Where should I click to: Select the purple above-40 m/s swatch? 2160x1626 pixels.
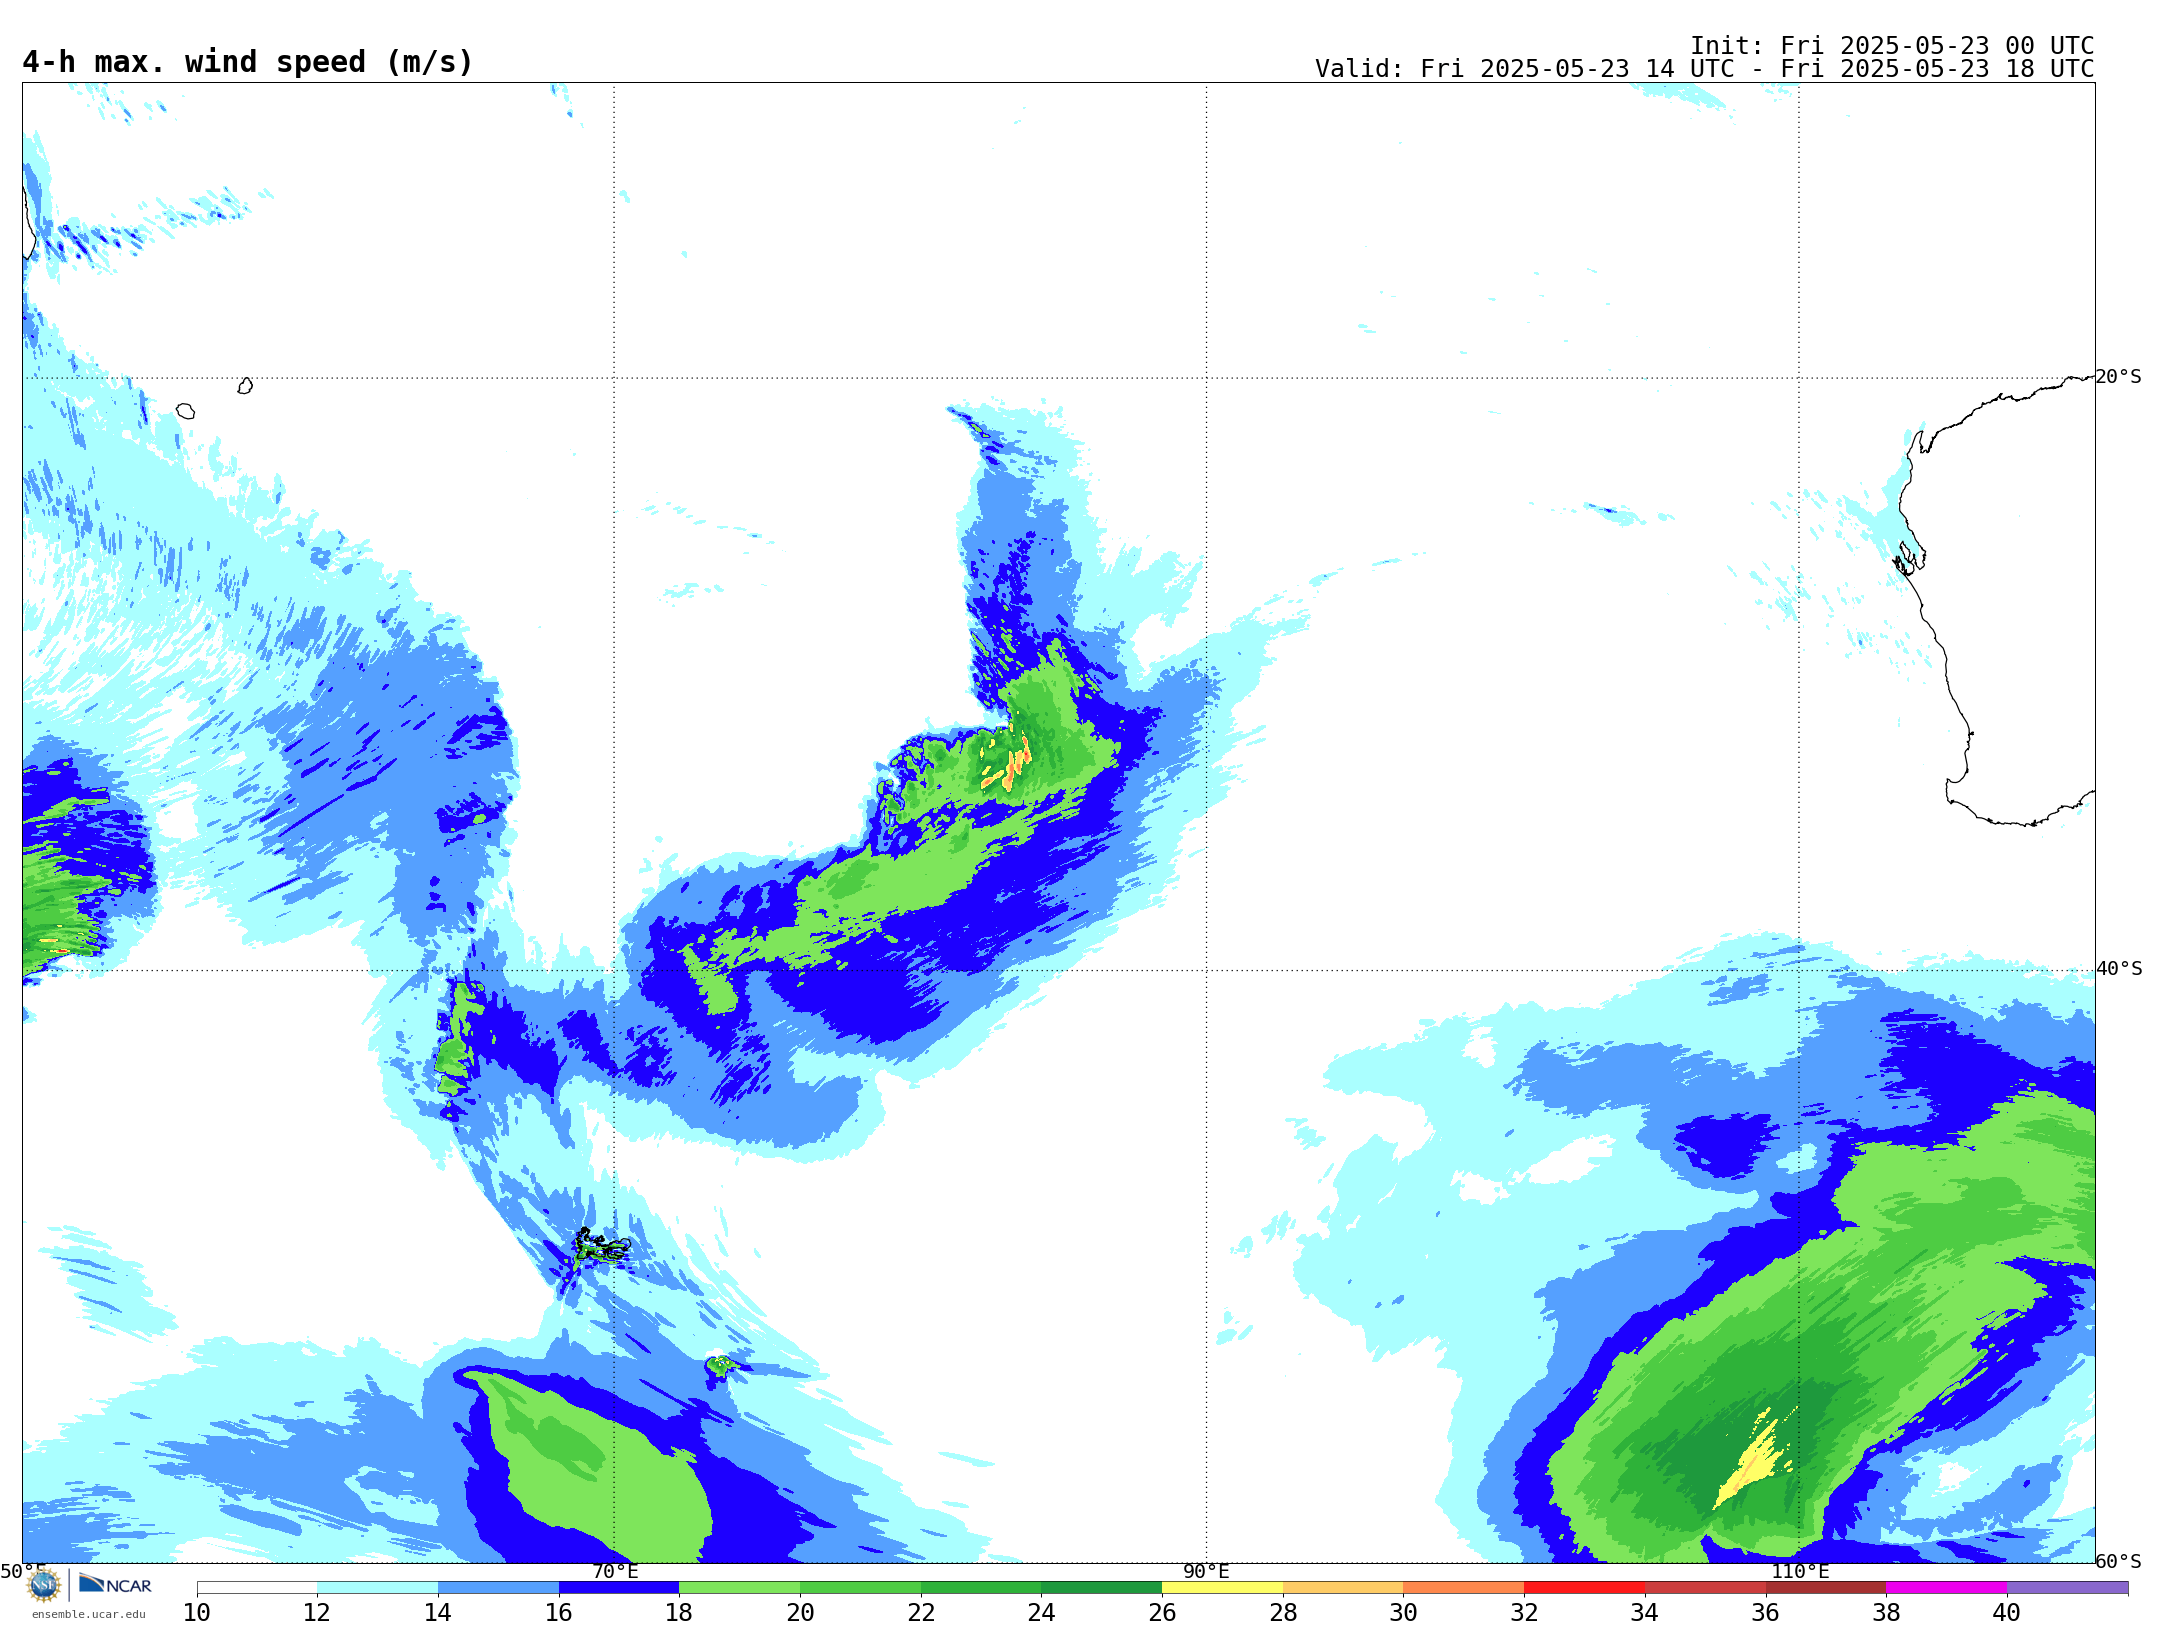[x=2067, y=1588]
